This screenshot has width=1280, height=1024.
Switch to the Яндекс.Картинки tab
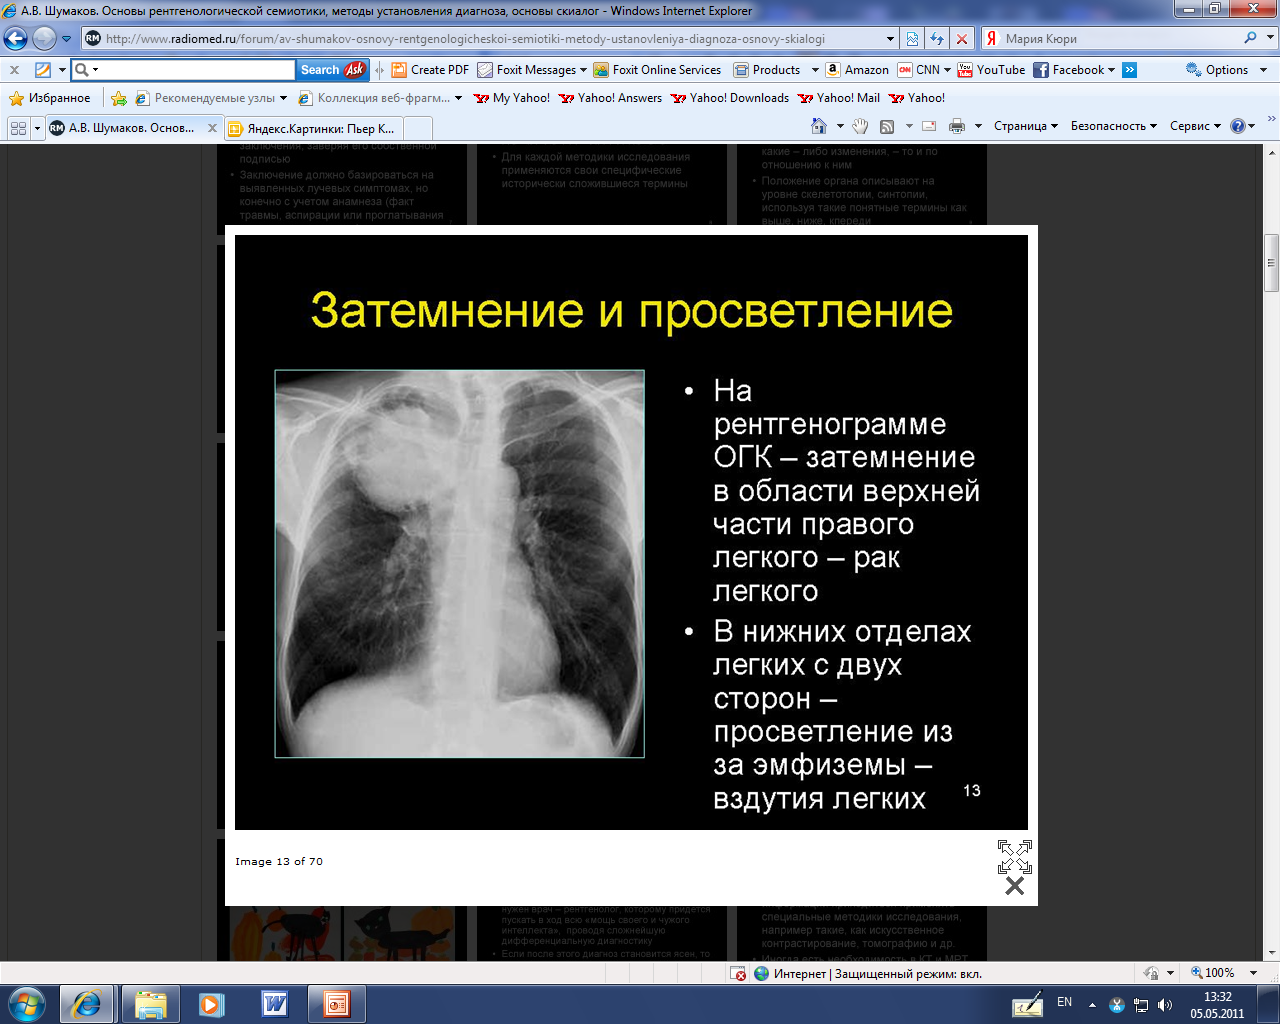[313, 128]
